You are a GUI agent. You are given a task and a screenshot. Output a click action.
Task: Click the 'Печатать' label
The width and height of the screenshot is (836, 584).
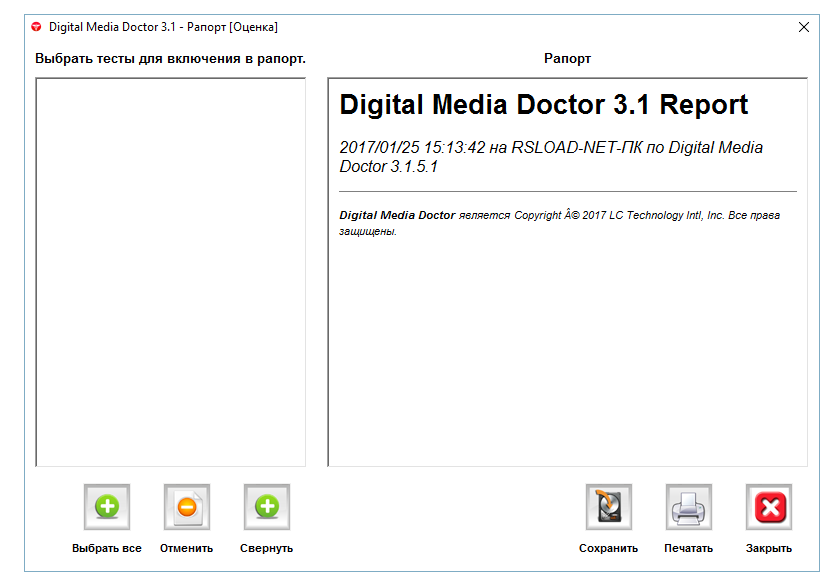point(688,548)
